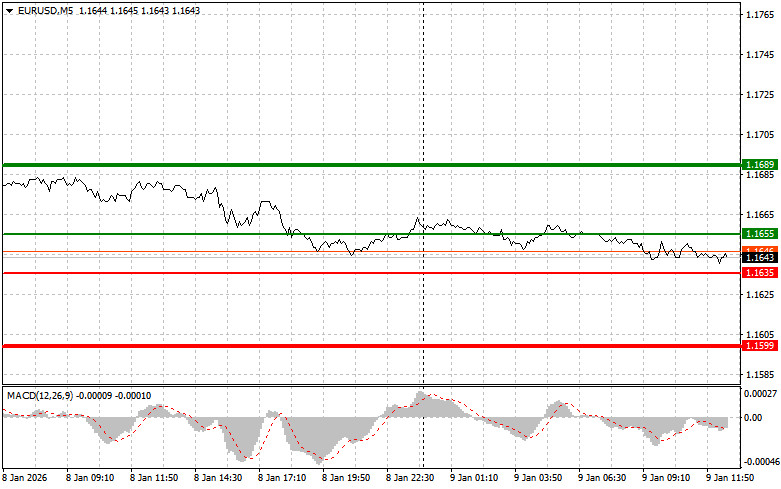Click the MACD(12,26,9) indicator label
The image size is (781, 489).
point(40,396)
